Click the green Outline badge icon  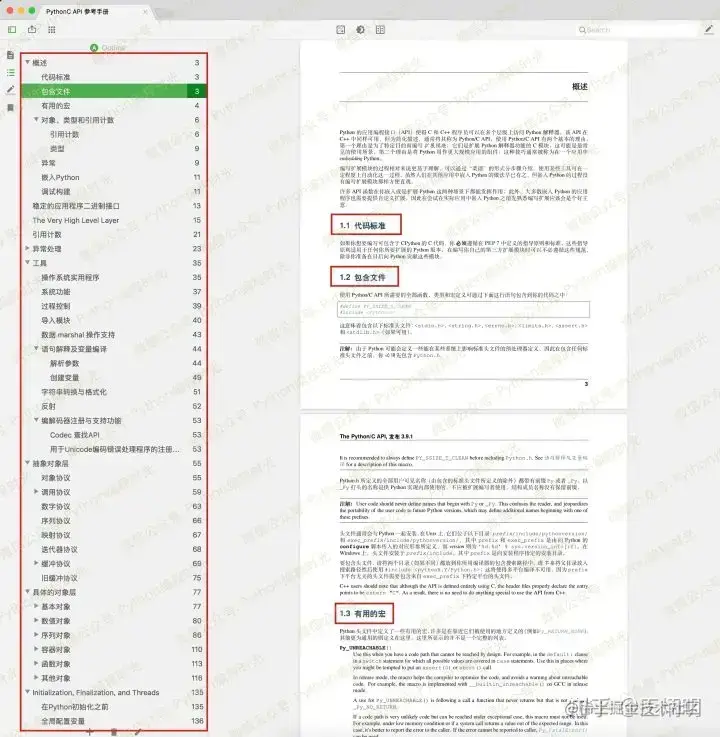pos(94,47)
